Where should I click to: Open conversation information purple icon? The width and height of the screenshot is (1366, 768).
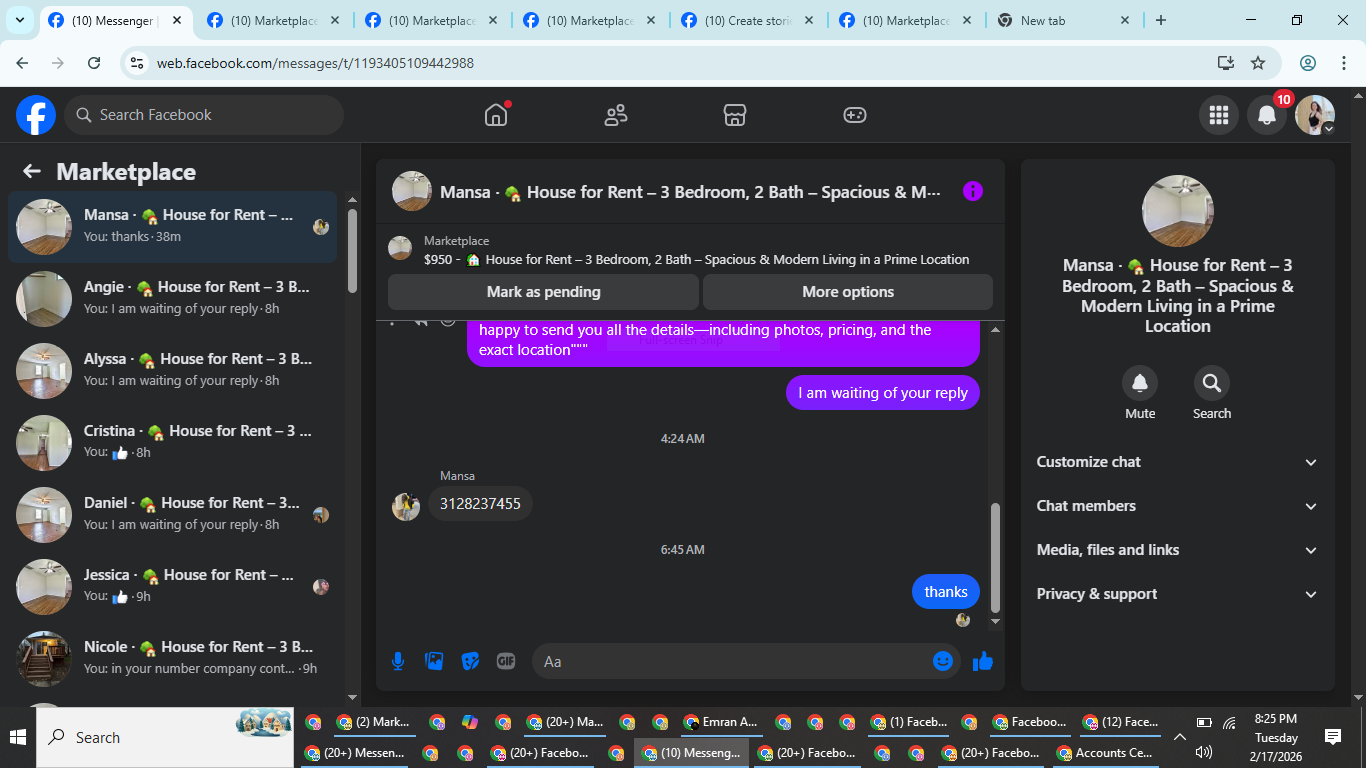[x=973, y=191]
